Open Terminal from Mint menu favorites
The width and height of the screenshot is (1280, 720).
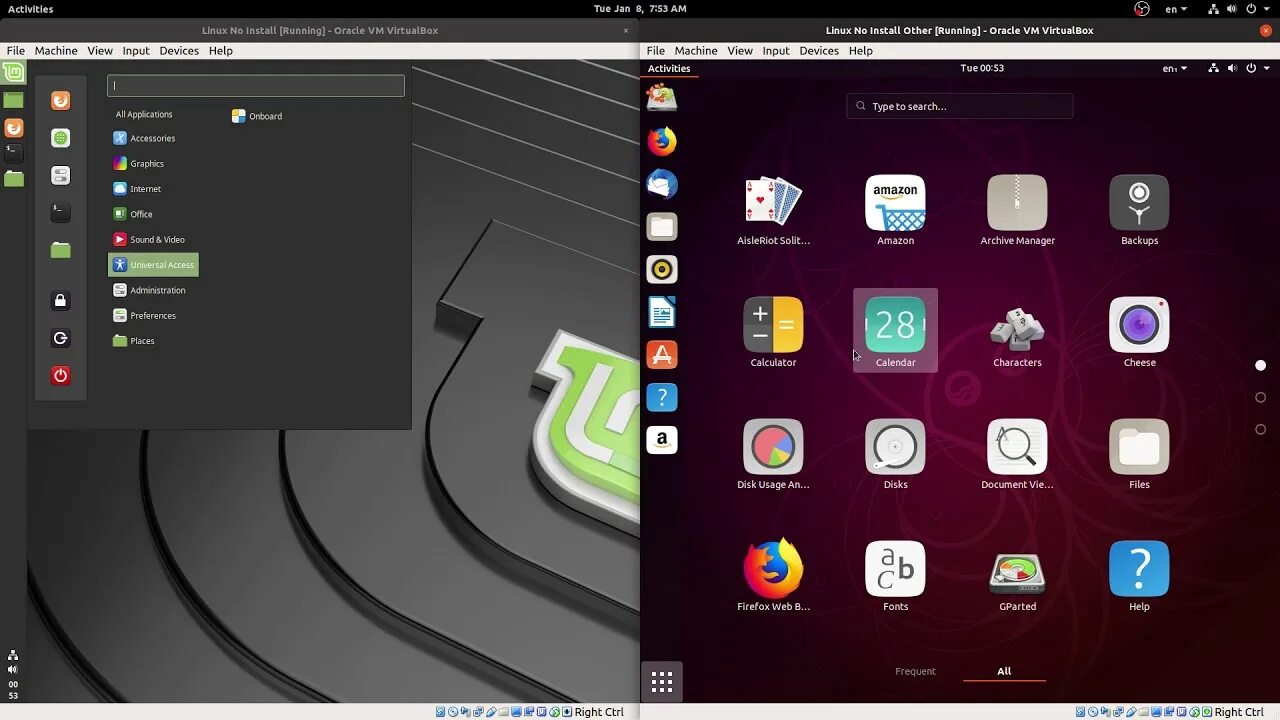(x=61, y=212)
